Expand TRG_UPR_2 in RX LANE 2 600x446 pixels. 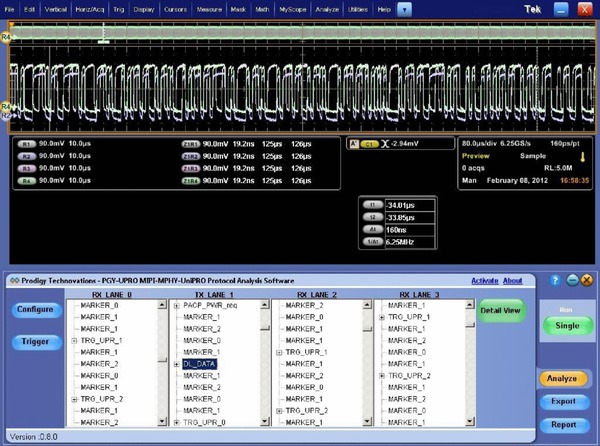pyautogui.click(x=279, y=411)
